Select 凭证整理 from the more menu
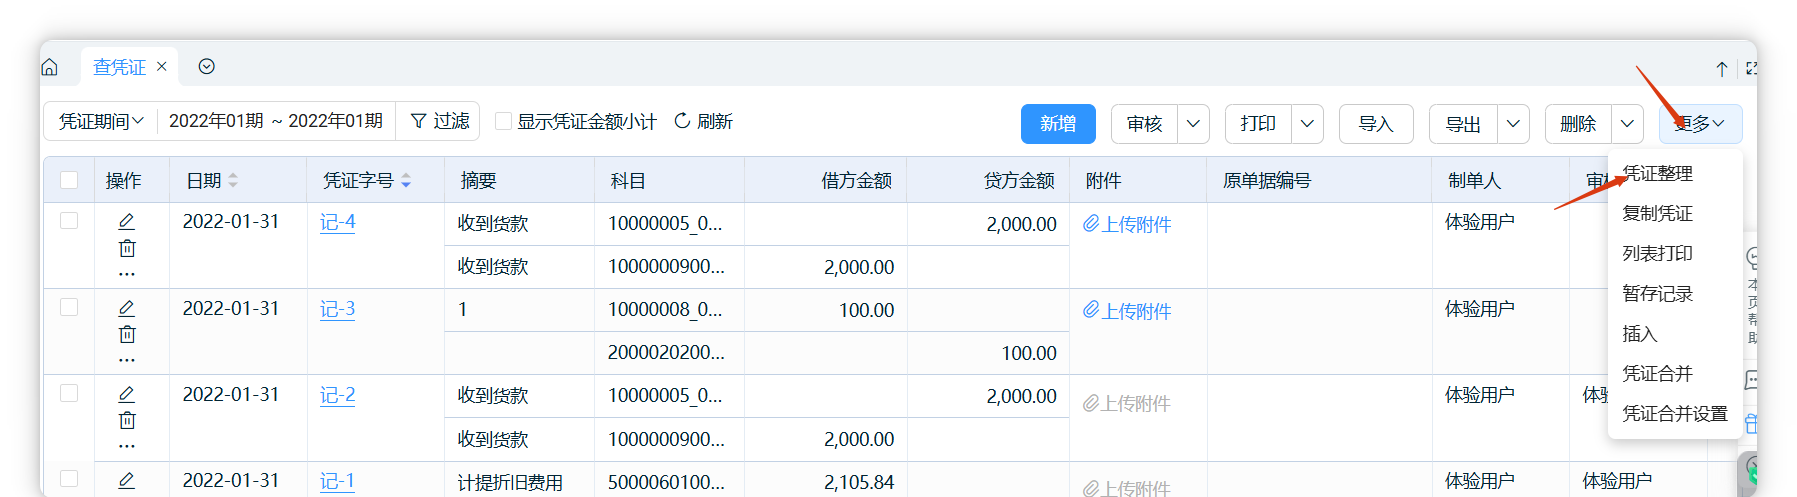Image resolution: width=1797 pixels, height=497 pixels. pyautogui.click(x=1657, y=174)
